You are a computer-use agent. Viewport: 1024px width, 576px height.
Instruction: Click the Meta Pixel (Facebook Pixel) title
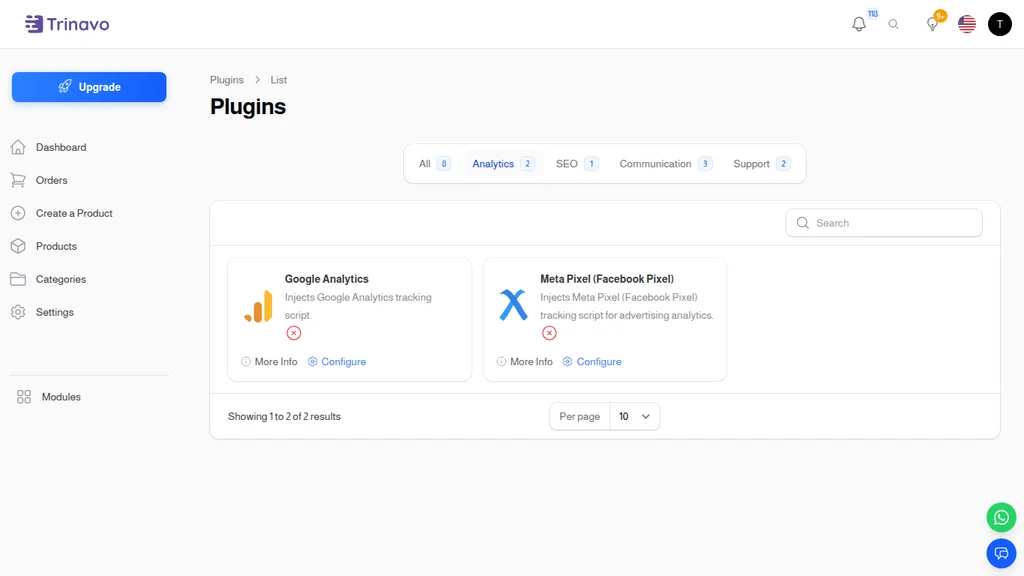click(x=607, y=279)
